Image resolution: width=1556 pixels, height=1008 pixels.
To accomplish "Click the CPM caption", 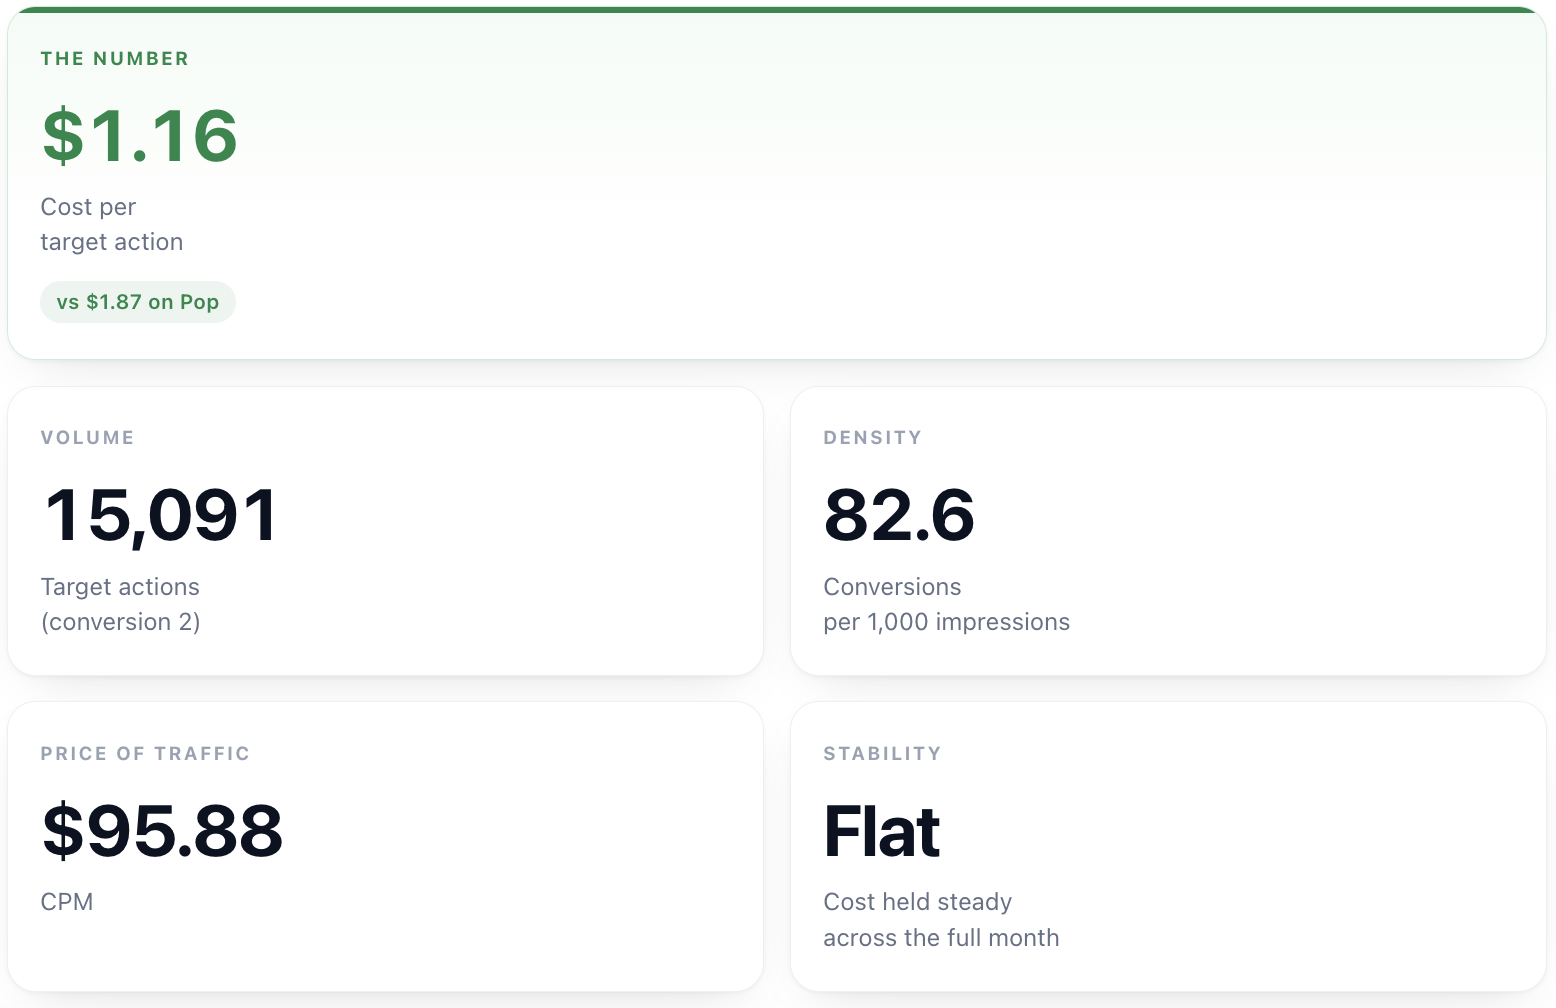I will pyautogui.click(x=67, y=902).
